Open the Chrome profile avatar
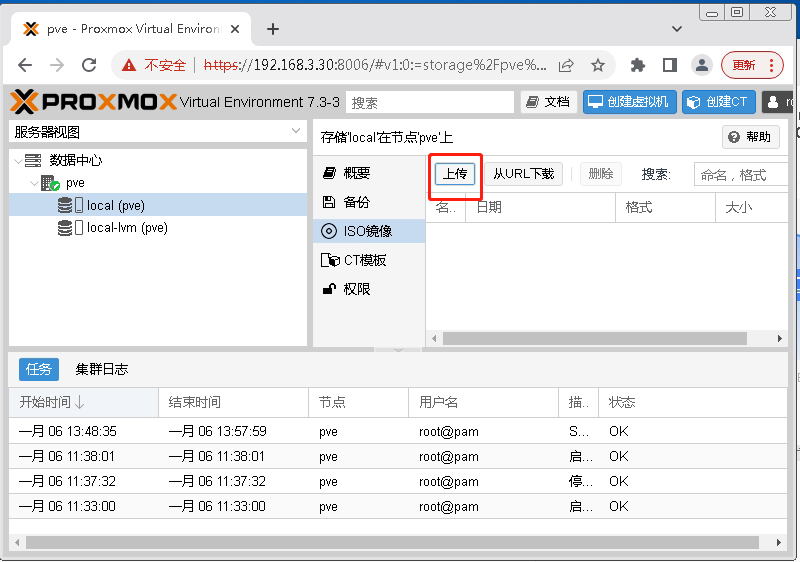 coord(702,65)
